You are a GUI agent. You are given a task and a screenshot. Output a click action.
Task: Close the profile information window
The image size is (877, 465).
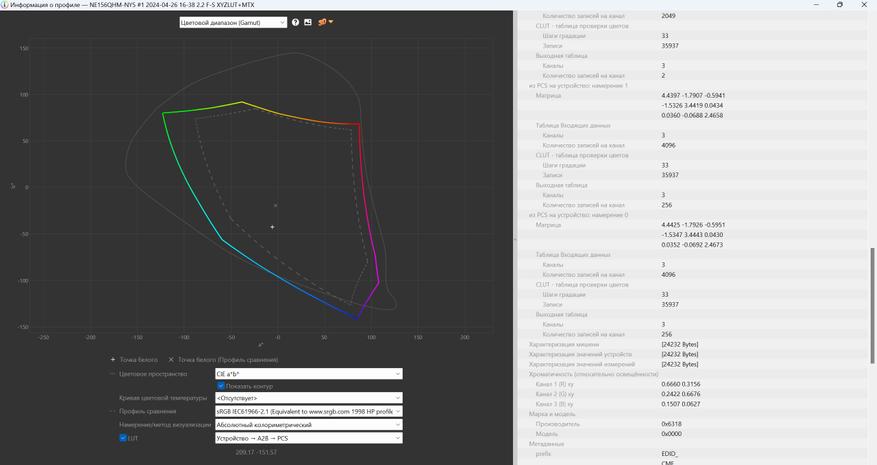pos(866,5)
